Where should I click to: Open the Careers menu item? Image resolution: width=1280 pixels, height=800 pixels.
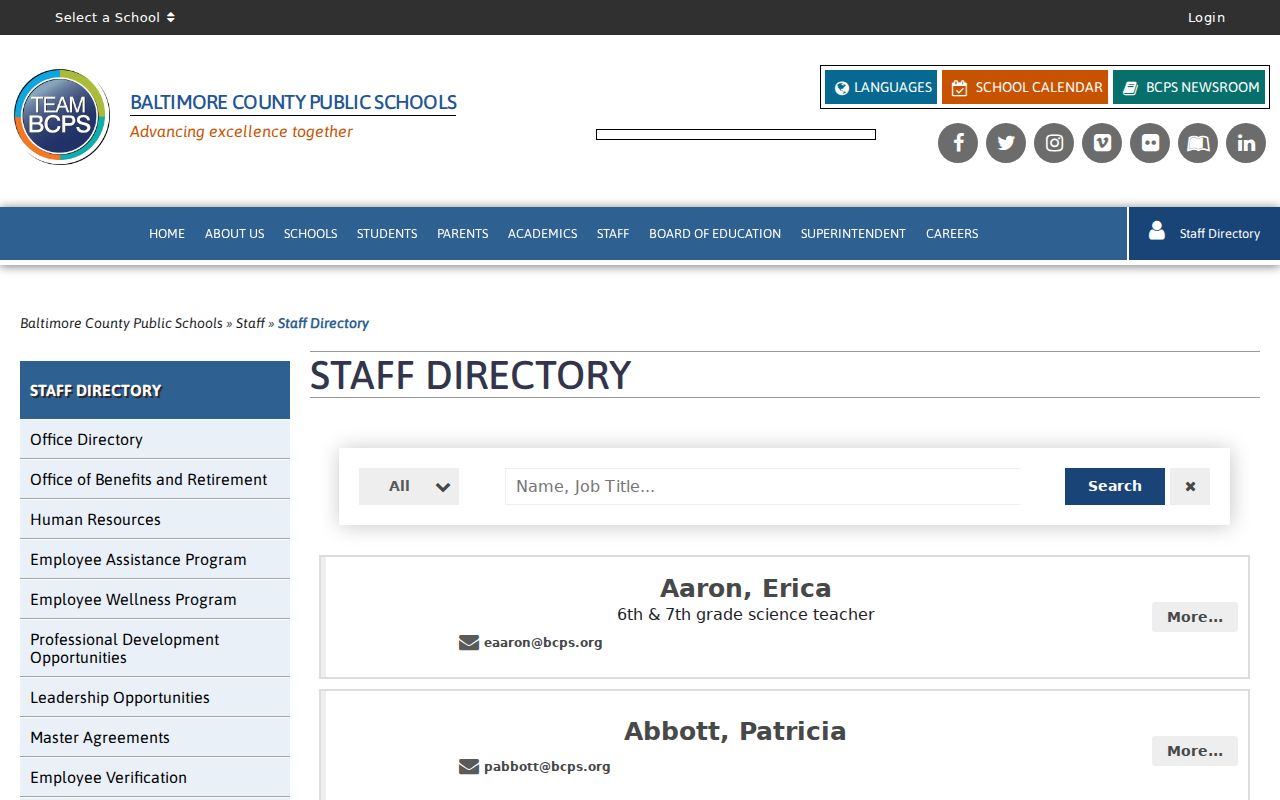pos(952,233)
